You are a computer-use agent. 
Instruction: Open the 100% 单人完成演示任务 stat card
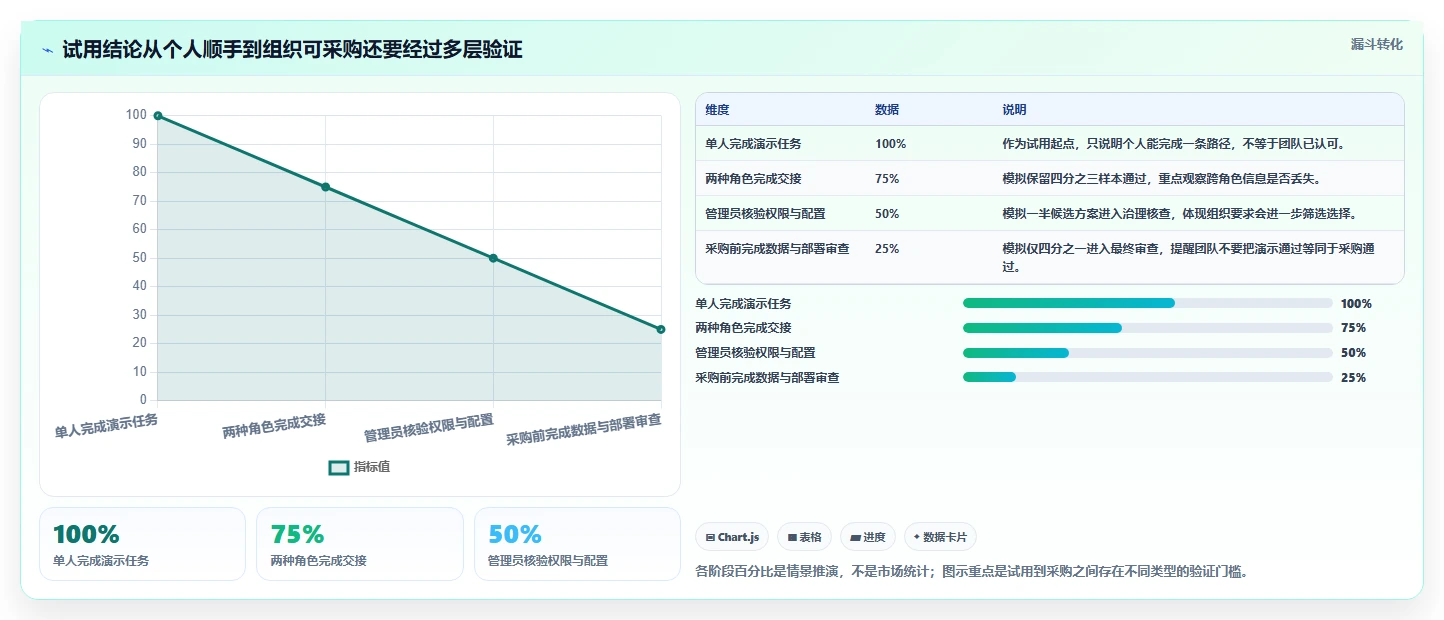pyautogui.click(x=142, y=544)
